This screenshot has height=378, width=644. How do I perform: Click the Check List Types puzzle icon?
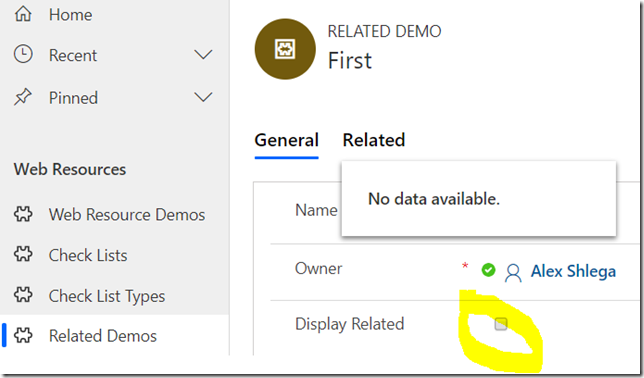click(23, 295)
